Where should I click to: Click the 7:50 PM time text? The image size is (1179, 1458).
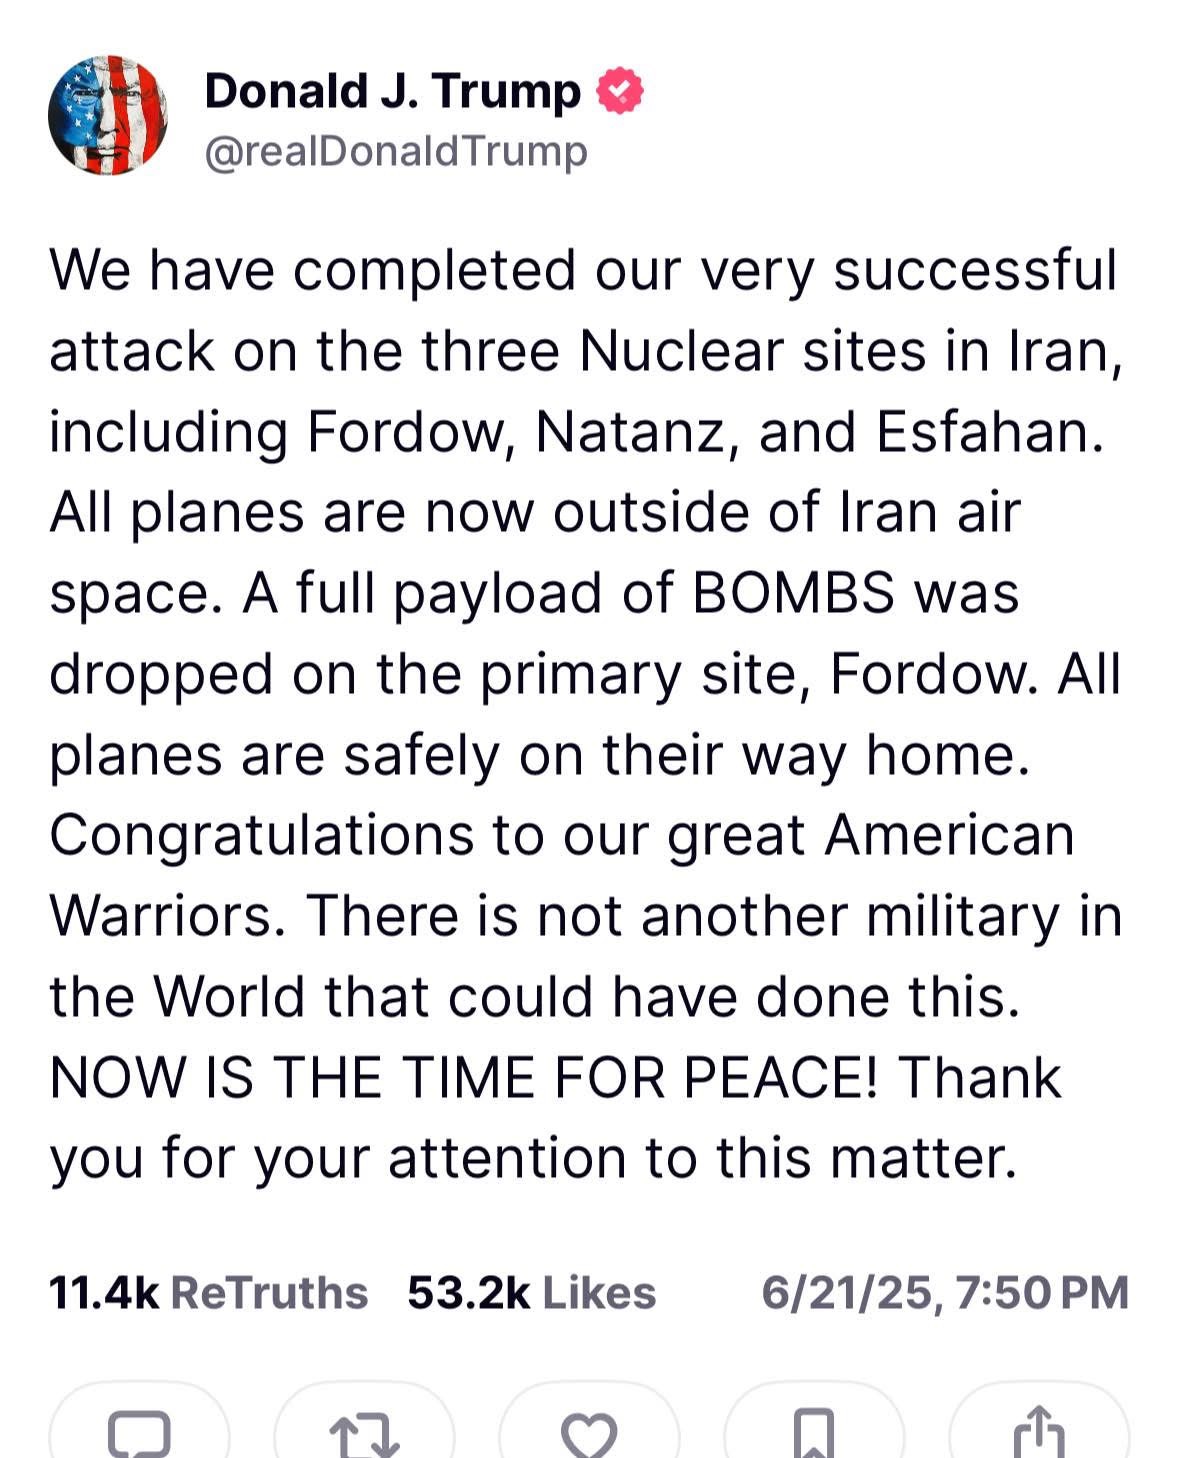1042,1293
